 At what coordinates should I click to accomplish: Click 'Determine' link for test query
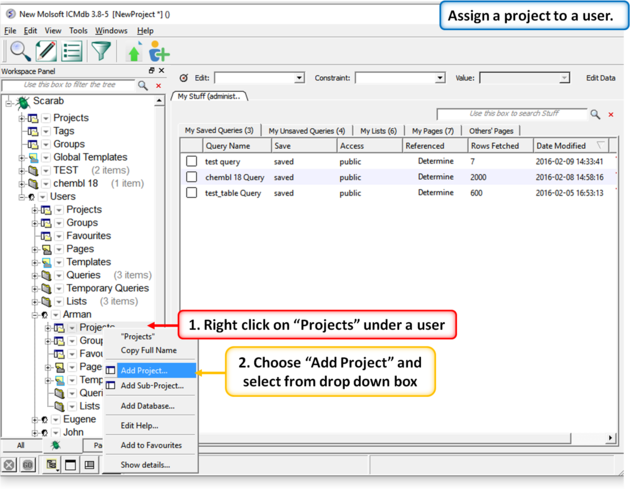[x=435, y=162]
